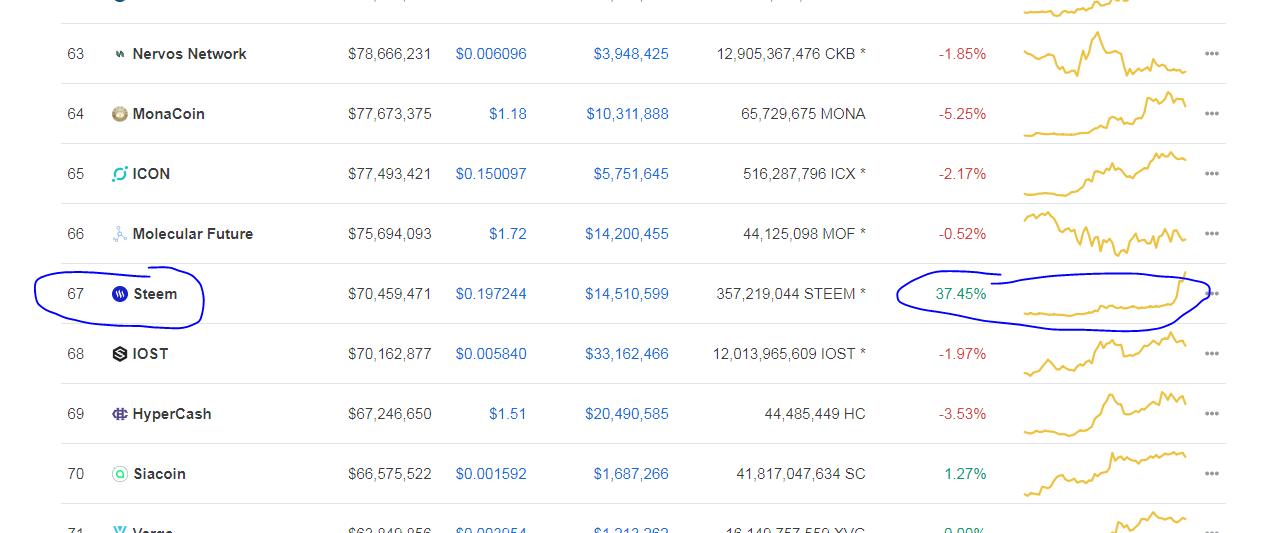The width and height of the screenshot is (1265, 533).
Task: Select MonaCoin market cap $77,673,375
Action: pos(390,114)
